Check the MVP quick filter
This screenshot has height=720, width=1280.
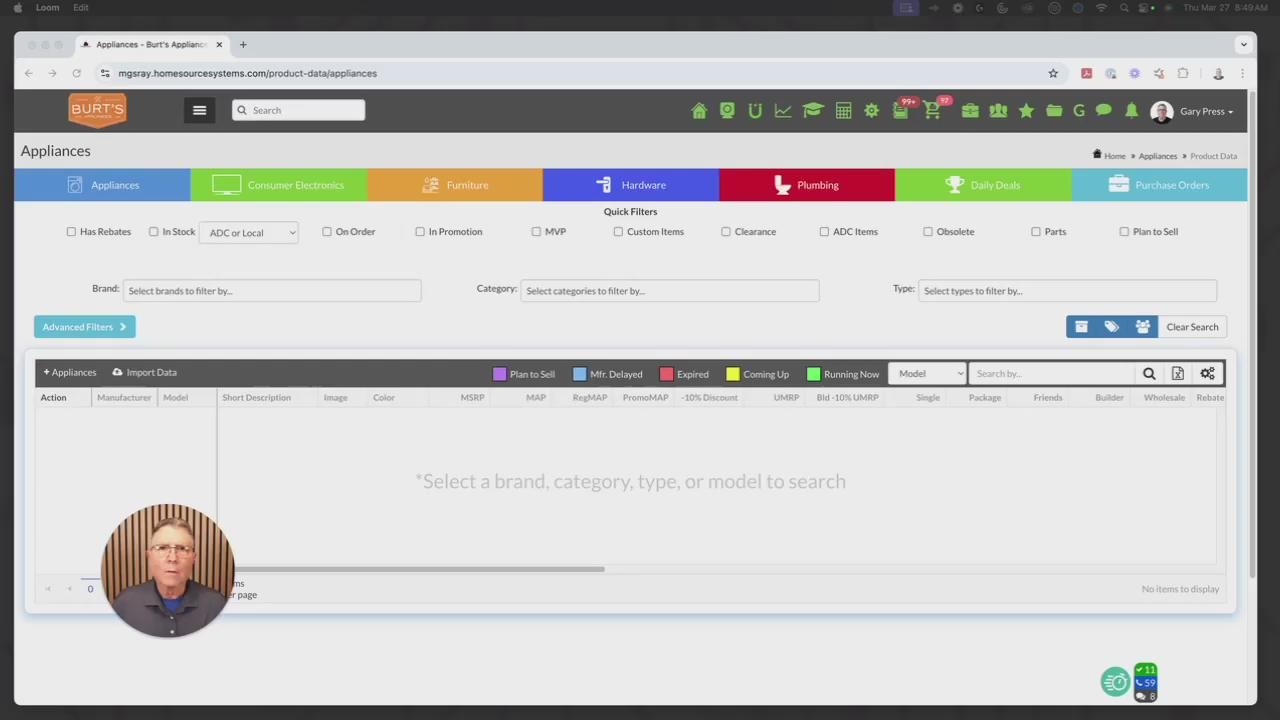point(536,232)
